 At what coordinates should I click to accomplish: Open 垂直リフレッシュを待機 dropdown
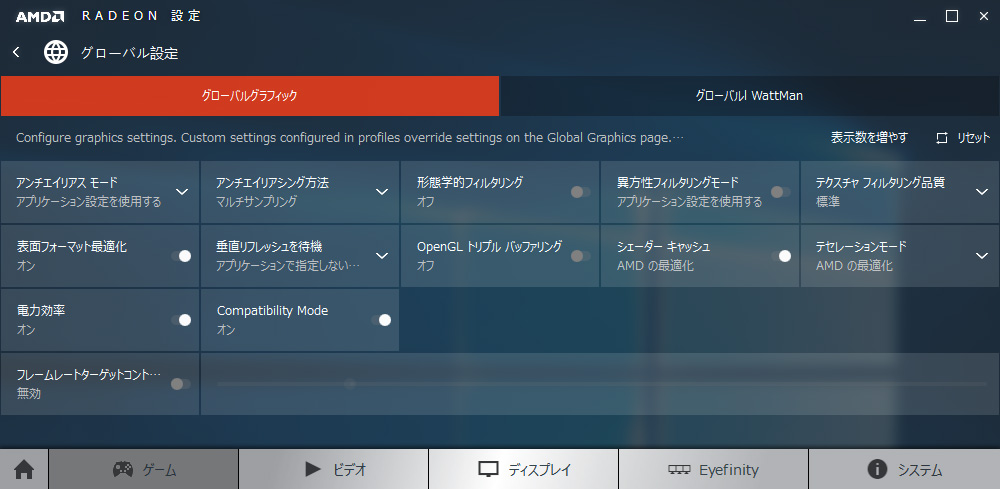click(x=382, y=256)
